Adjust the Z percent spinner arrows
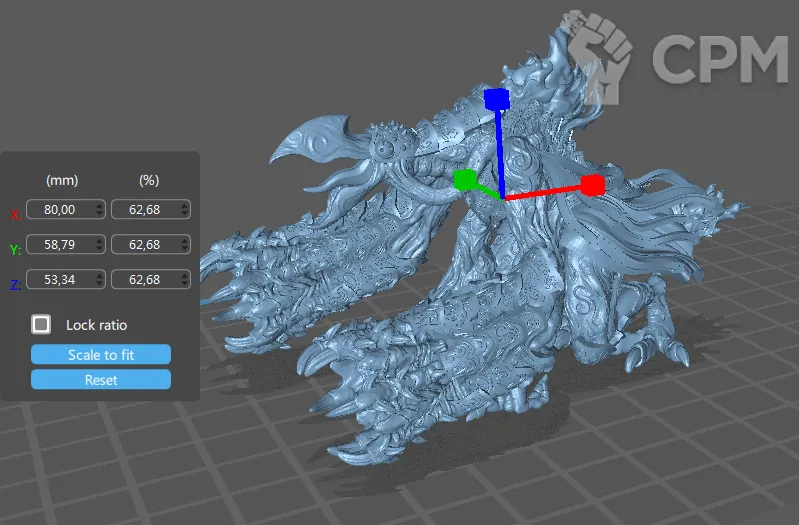 pyautogui.click(x=184, y=279)
